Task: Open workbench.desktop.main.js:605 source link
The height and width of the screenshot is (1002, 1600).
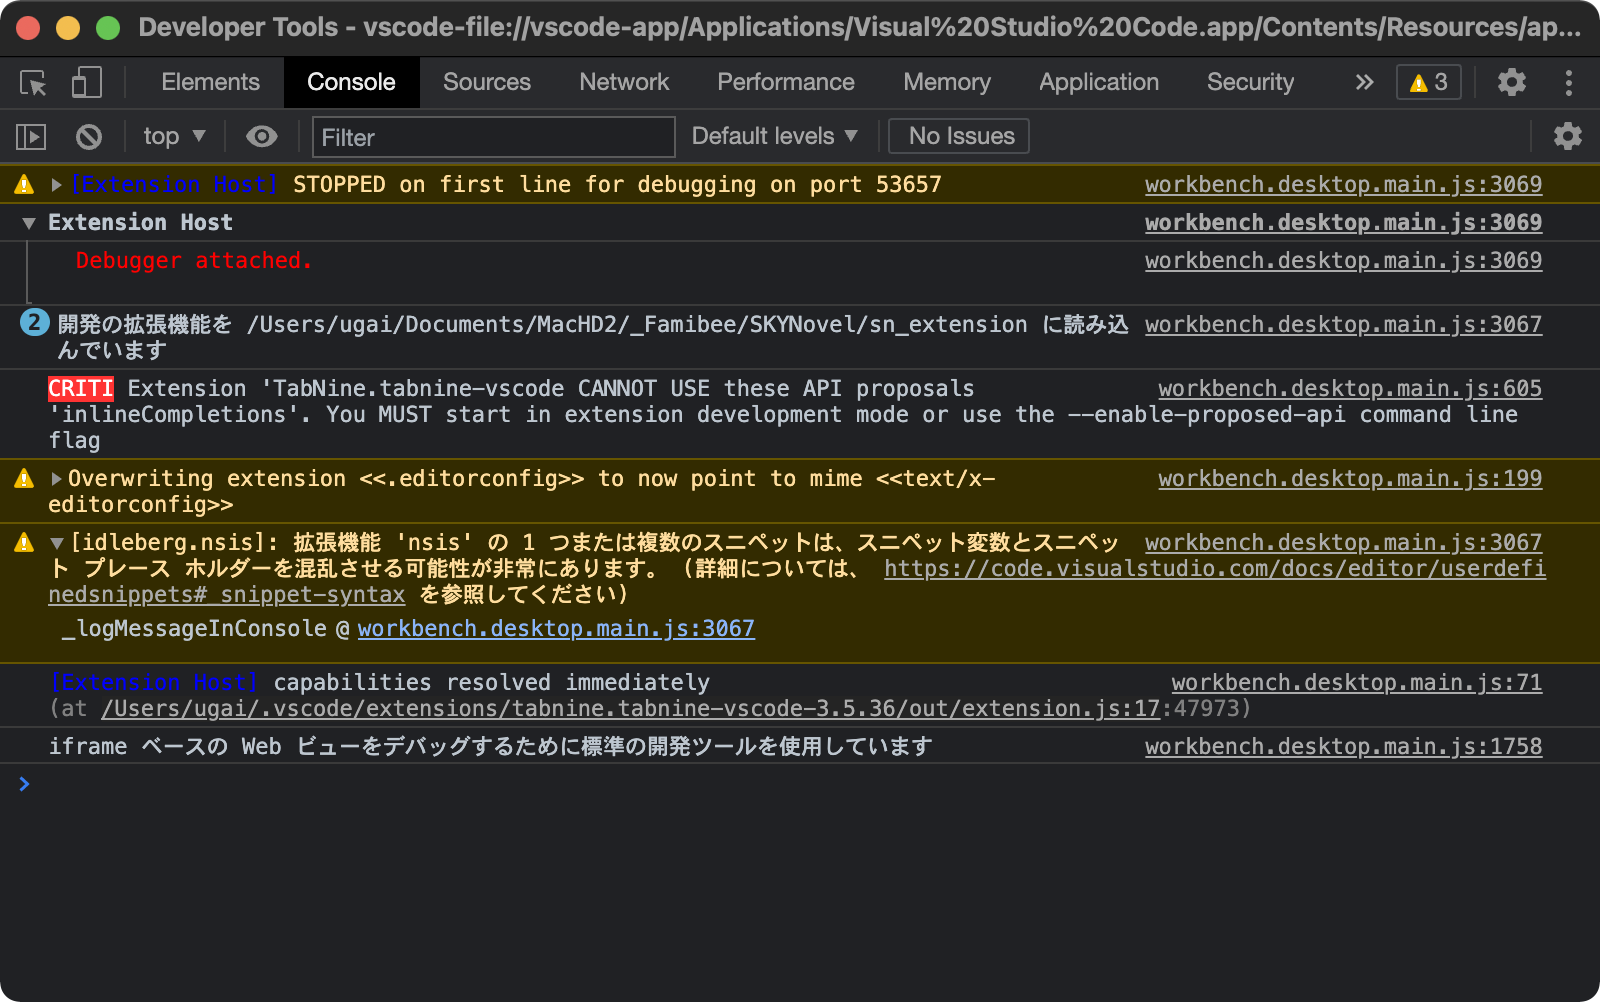Action: (1350, 388)
